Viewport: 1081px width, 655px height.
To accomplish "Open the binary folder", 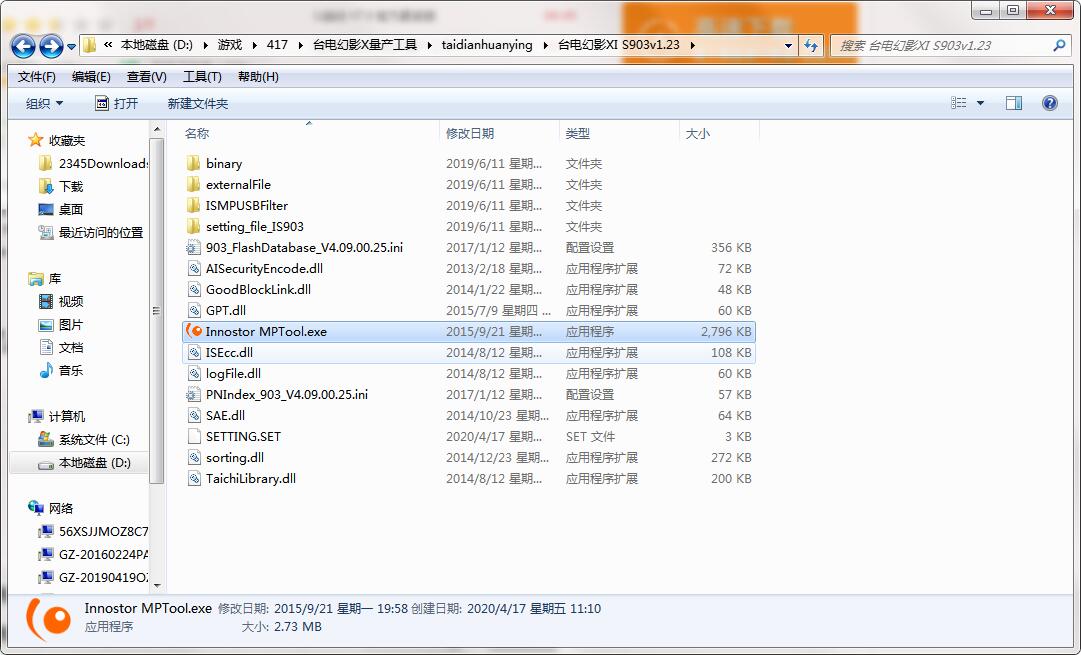I will 222,163.
